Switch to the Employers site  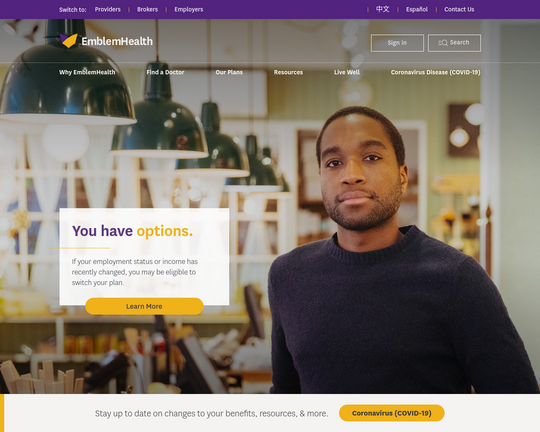point(189,9)
